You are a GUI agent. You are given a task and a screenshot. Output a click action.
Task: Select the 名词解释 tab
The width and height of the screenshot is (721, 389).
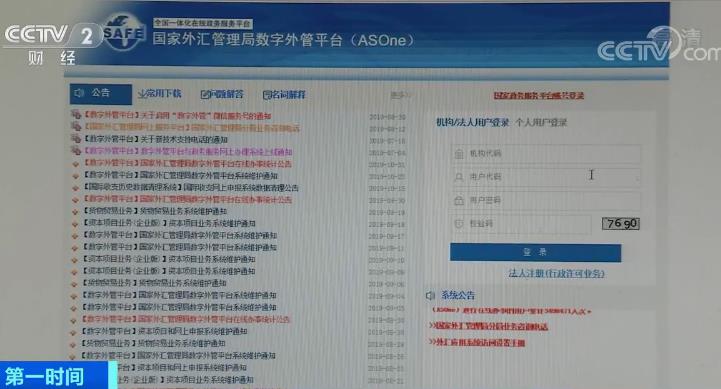pyautogui.click(x=284, y=95)
